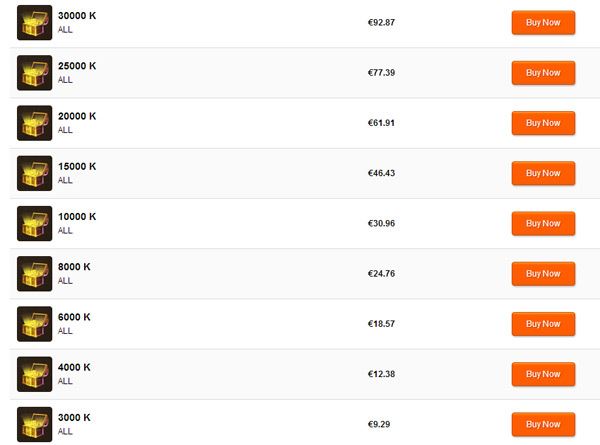Screen dimensions: 600x445
Task: Click the 30000 K product title
Action: 77,16
